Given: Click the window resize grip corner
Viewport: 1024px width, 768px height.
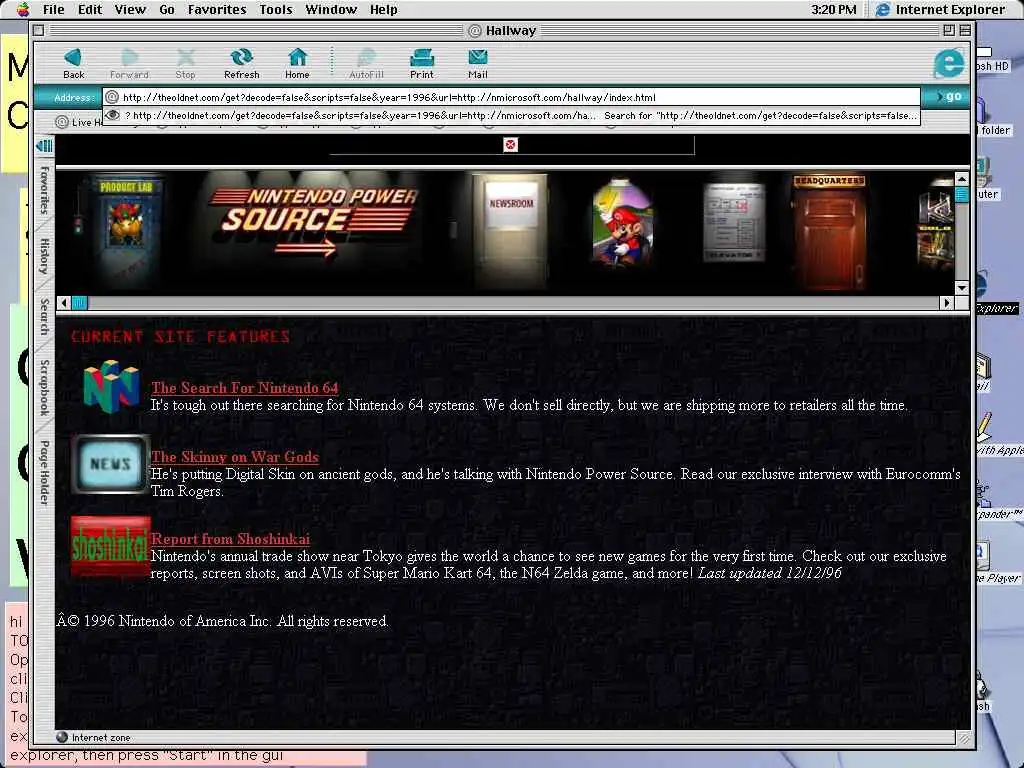Looking at the screenshot, I should (x=964, y=738).
